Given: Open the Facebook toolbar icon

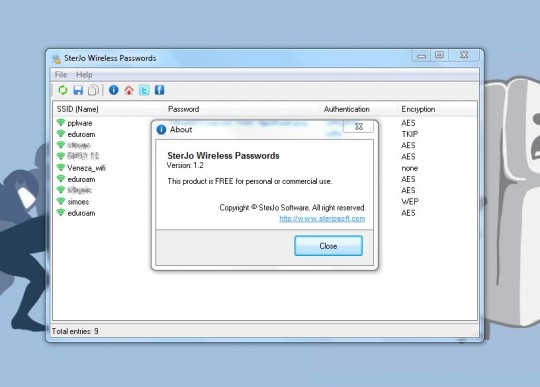Looking at the screenshot, I should 159,90.
